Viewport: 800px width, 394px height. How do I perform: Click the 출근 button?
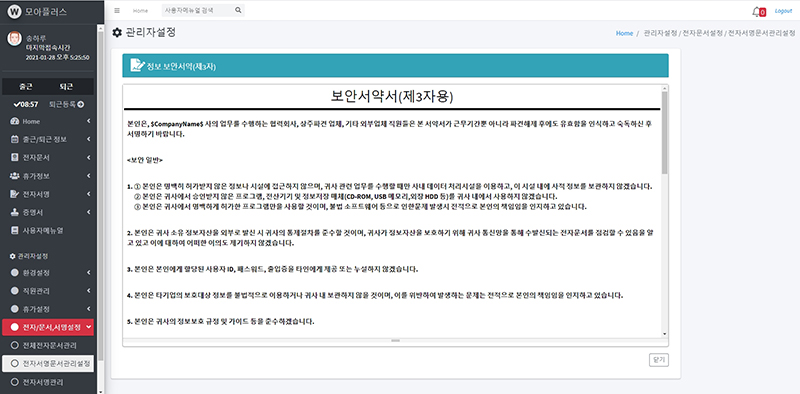[26, 86]
